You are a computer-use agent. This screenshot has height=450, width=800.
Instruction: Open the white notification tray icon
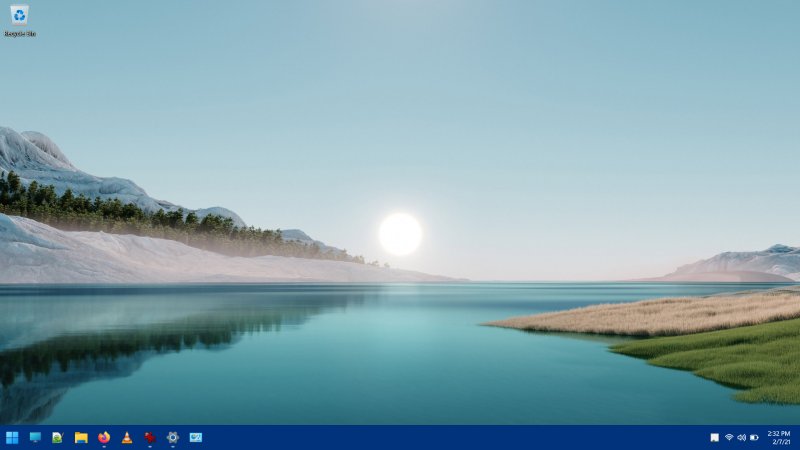714,437
